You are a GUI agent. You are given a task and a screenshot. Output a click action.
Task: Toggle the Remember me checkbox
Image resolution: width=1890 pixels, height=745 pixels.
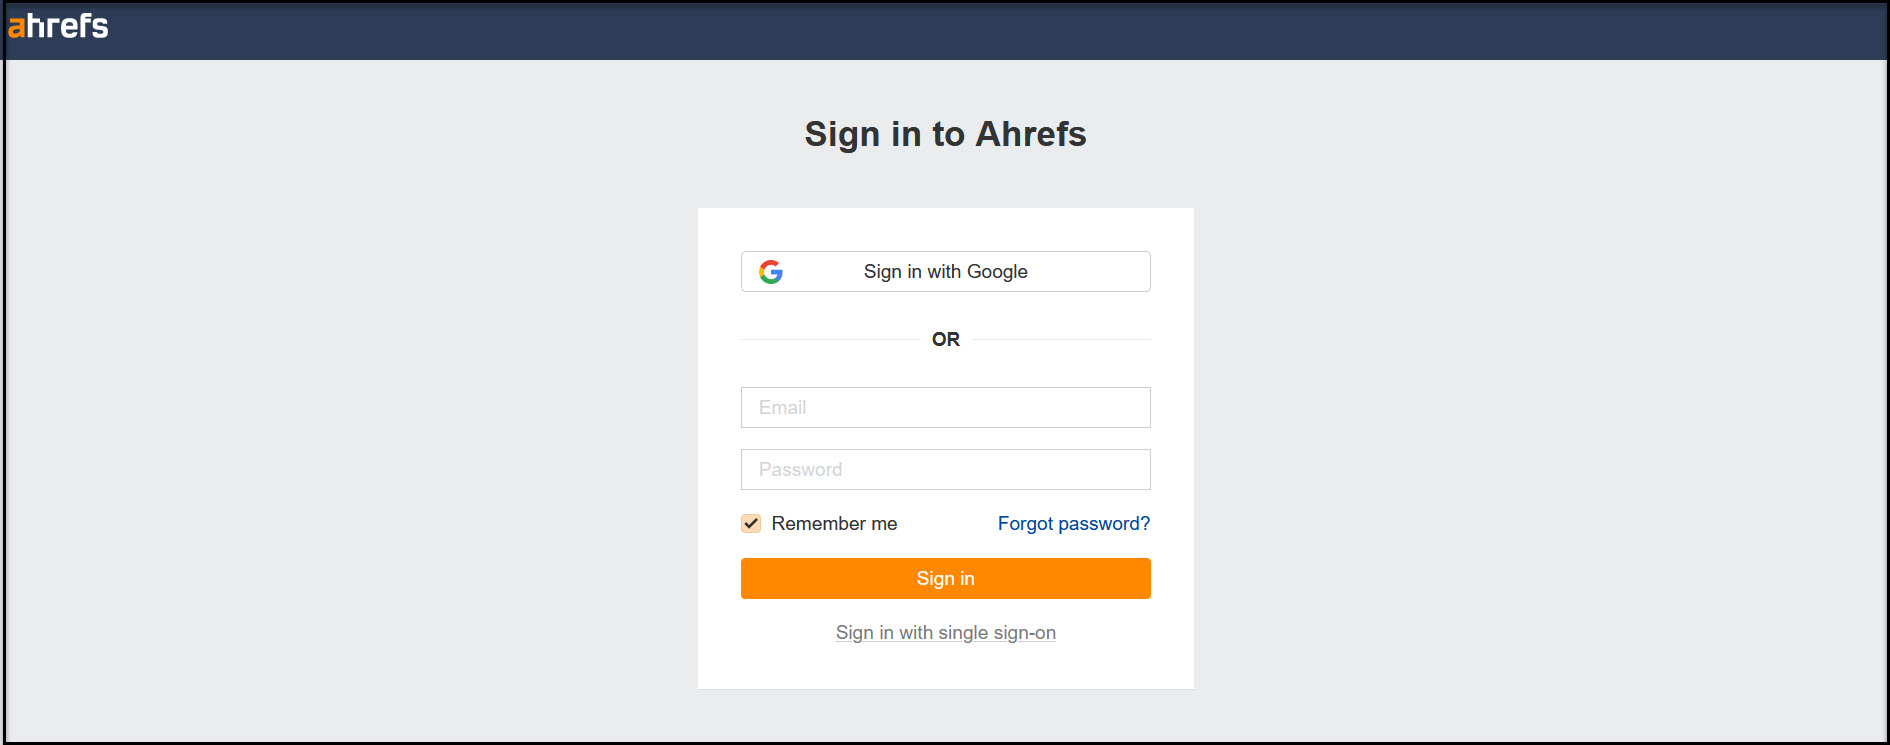tap(751, 523)
